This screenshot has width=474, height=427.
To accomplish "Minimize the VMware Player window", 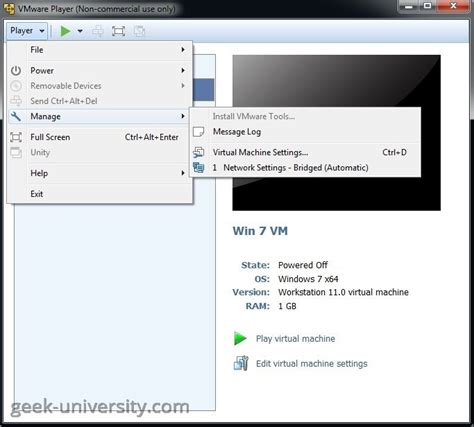I will point(409,6).
